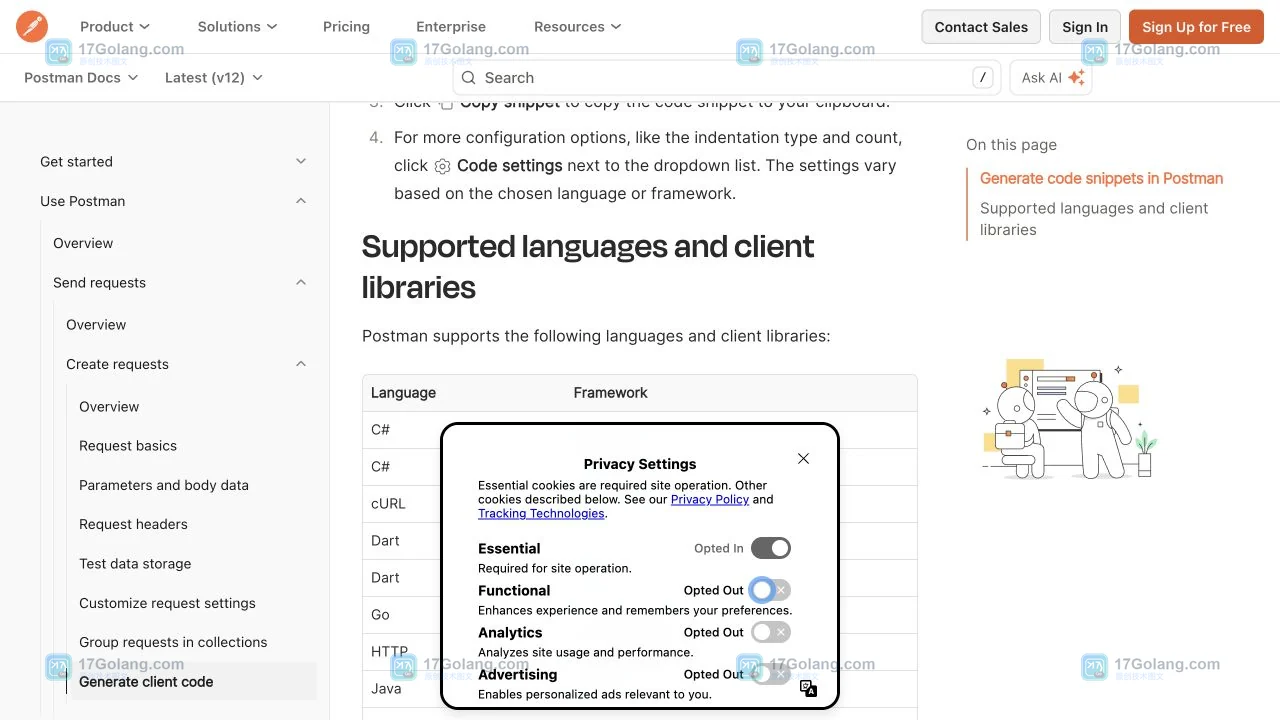Click the Go table cell
The image size is (1280, 720).
click(380, 615)
